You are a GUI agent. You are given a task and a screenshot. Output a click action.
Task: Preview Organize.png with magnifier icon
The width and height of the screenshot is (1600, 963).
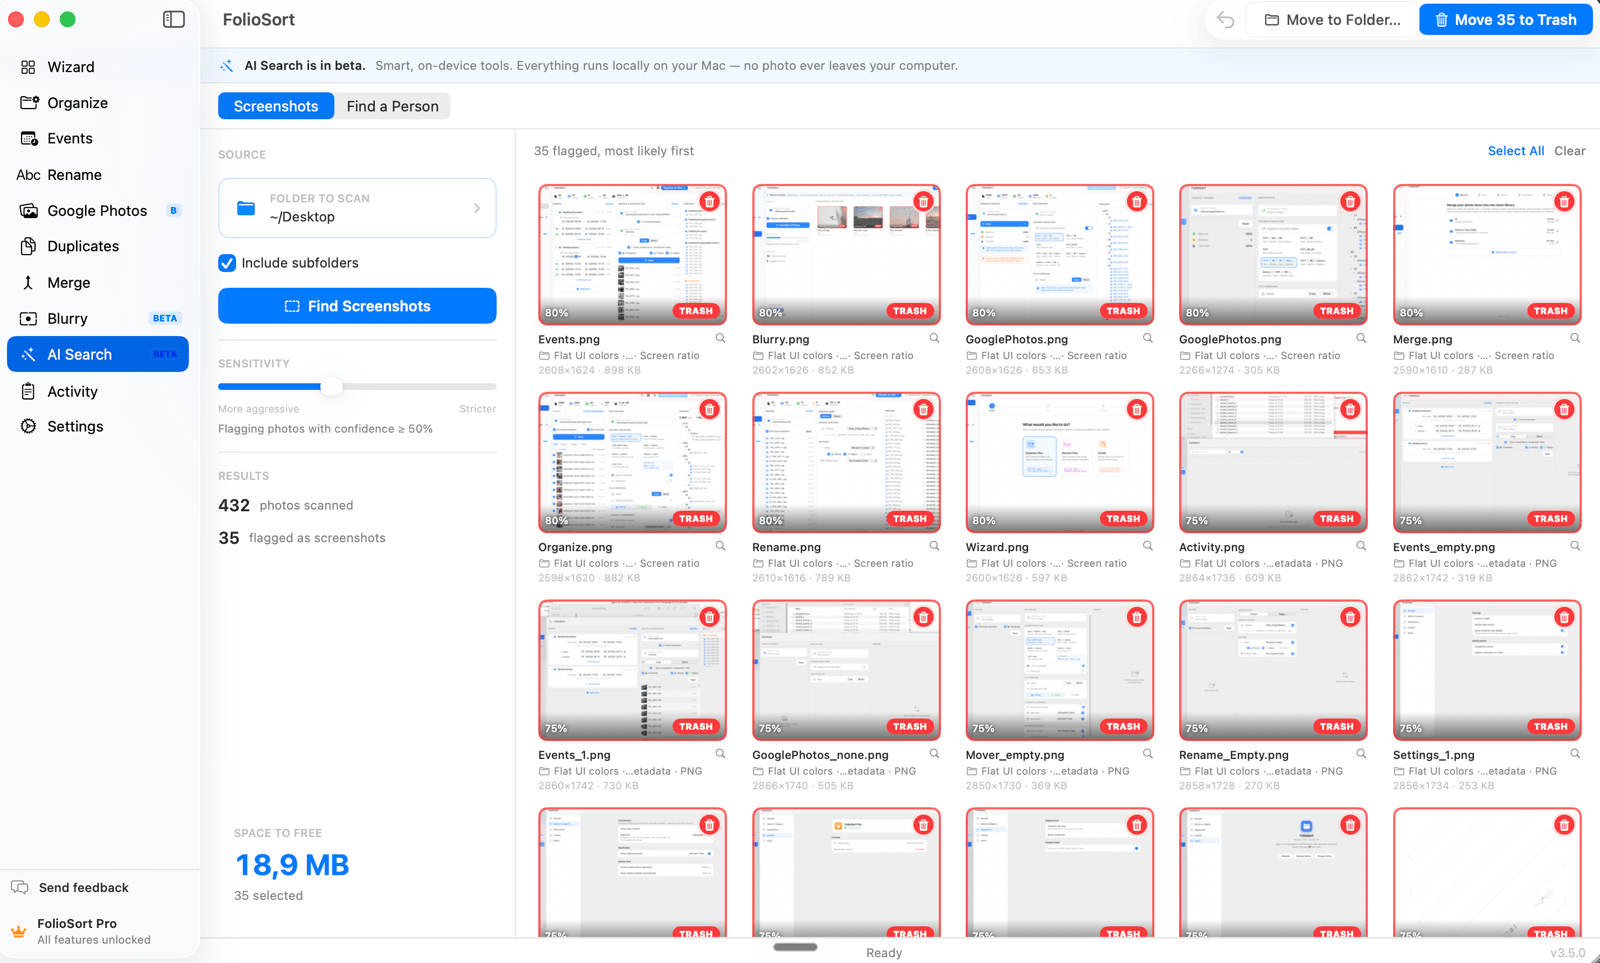coord(720,547)
